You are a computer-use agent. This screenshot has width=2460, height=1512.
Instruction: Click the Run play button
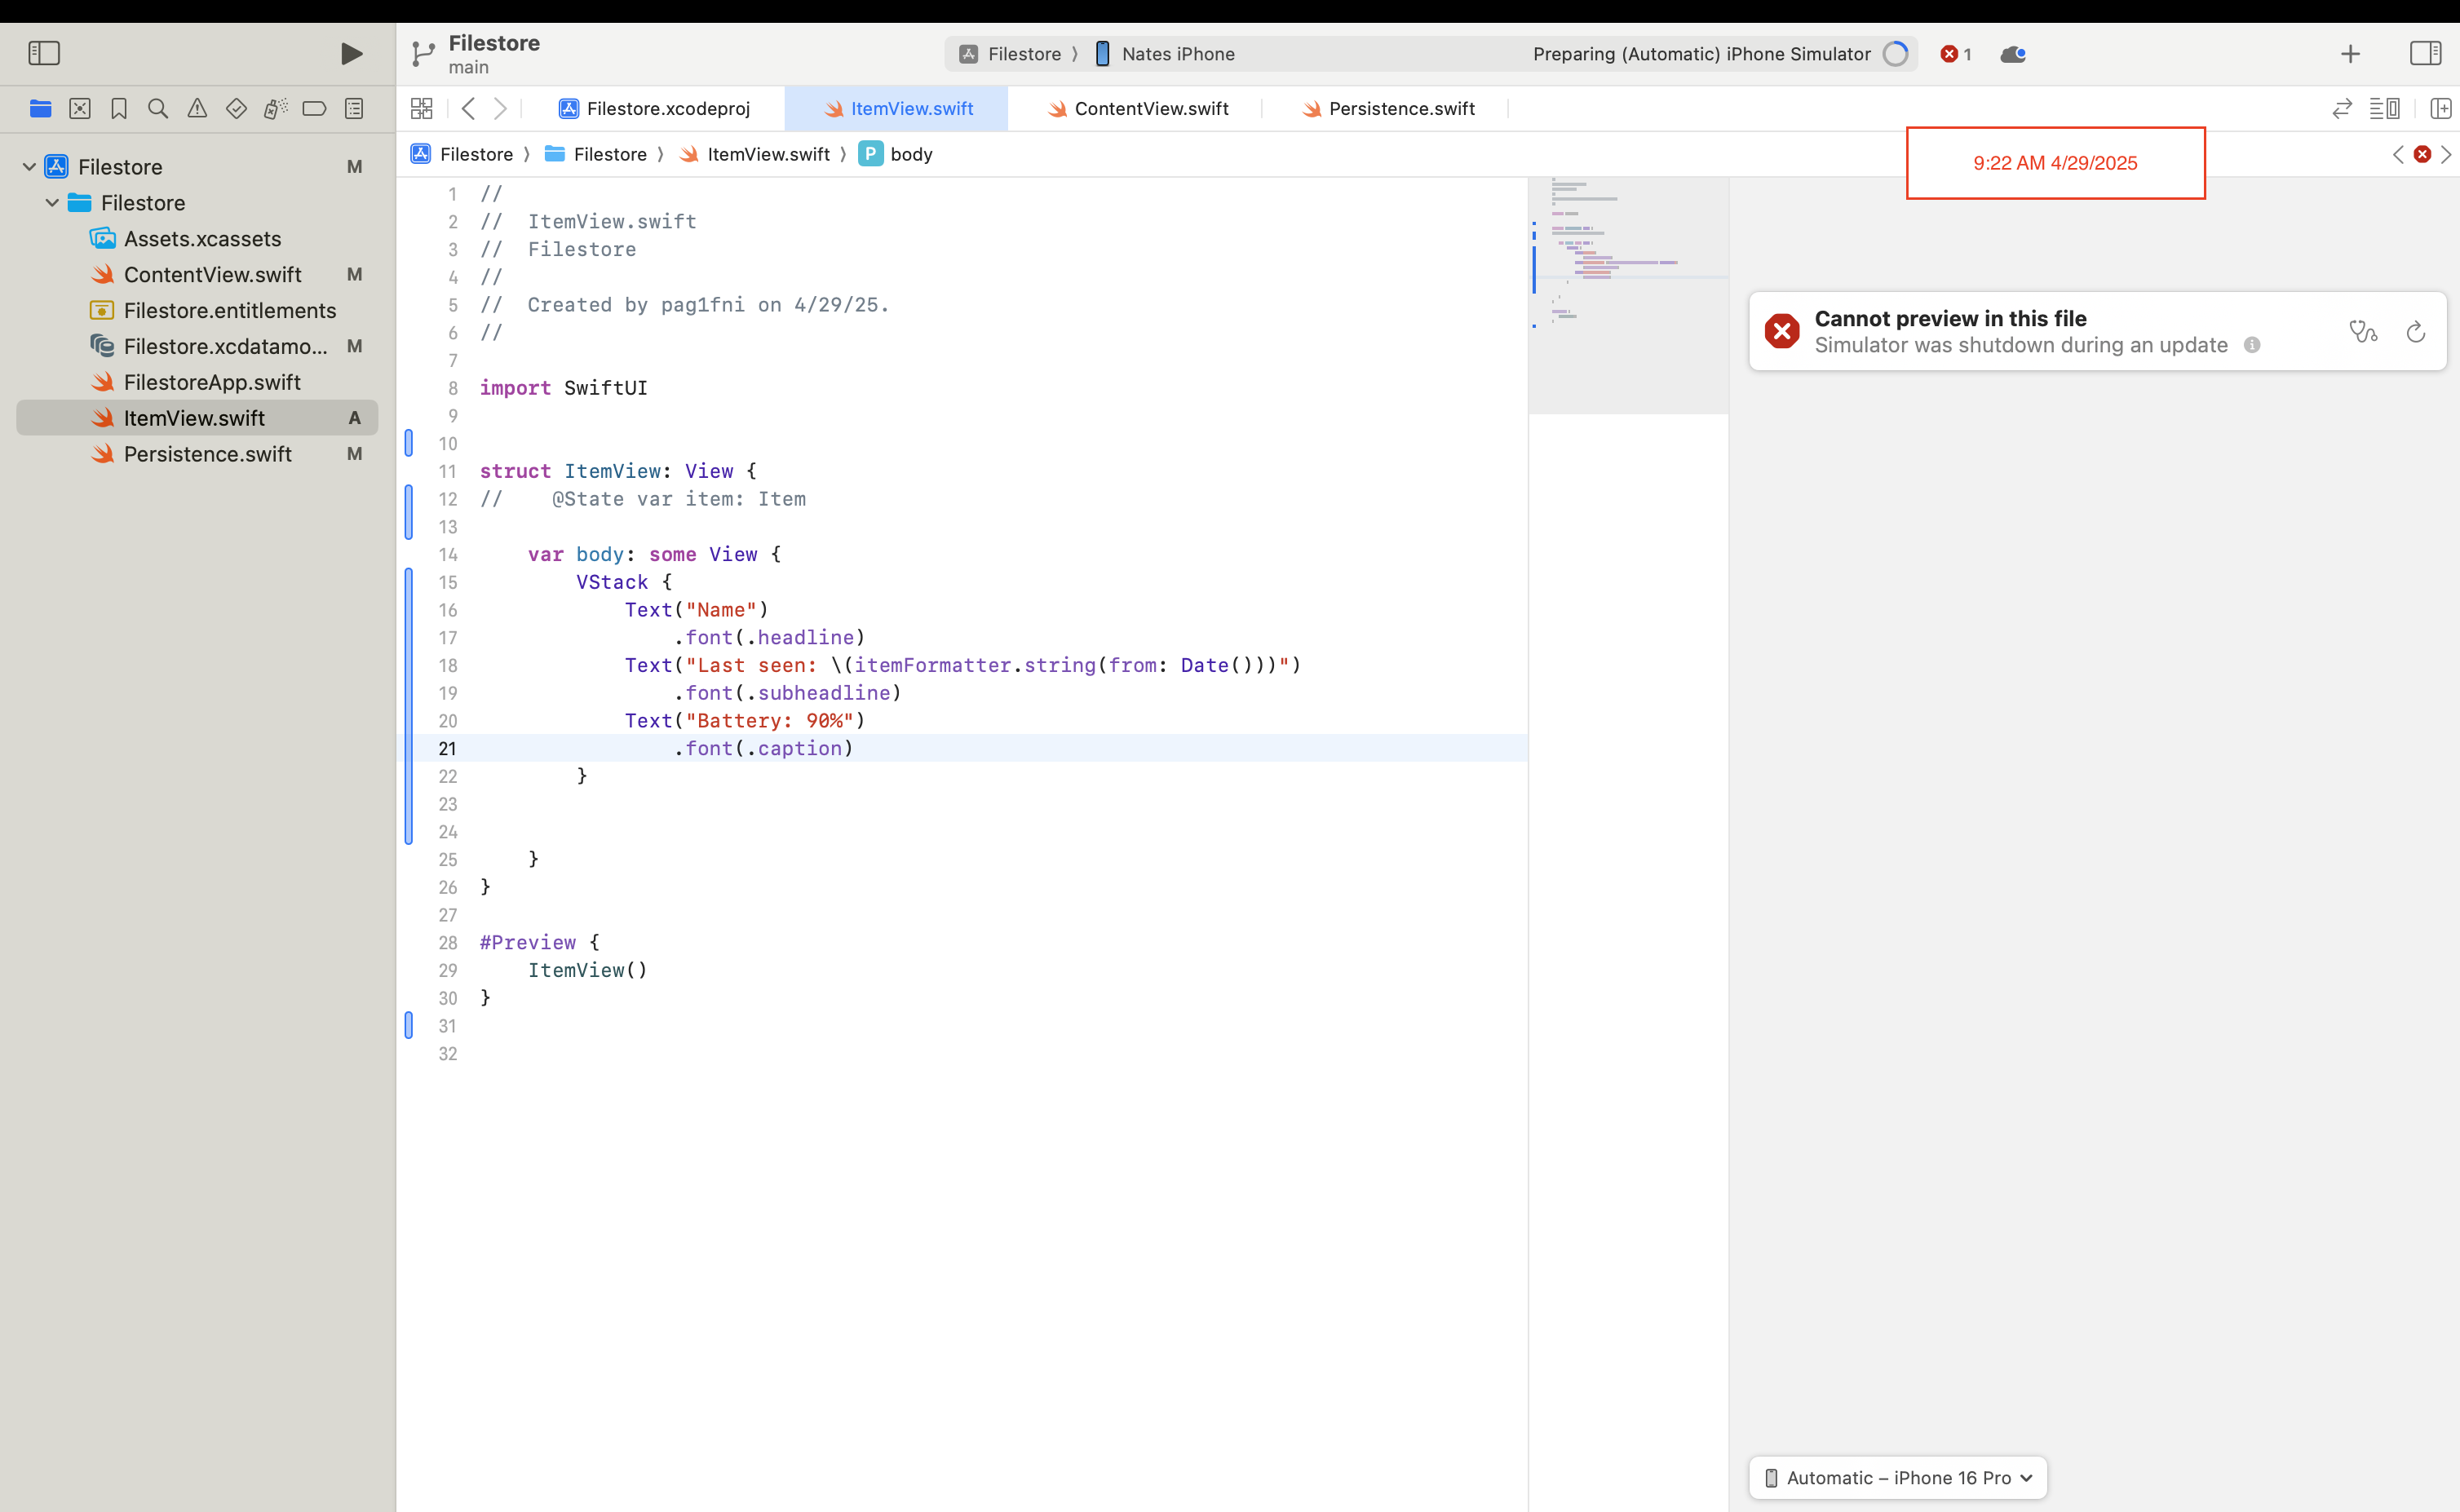pyautogui.click(x=351, y=53)
